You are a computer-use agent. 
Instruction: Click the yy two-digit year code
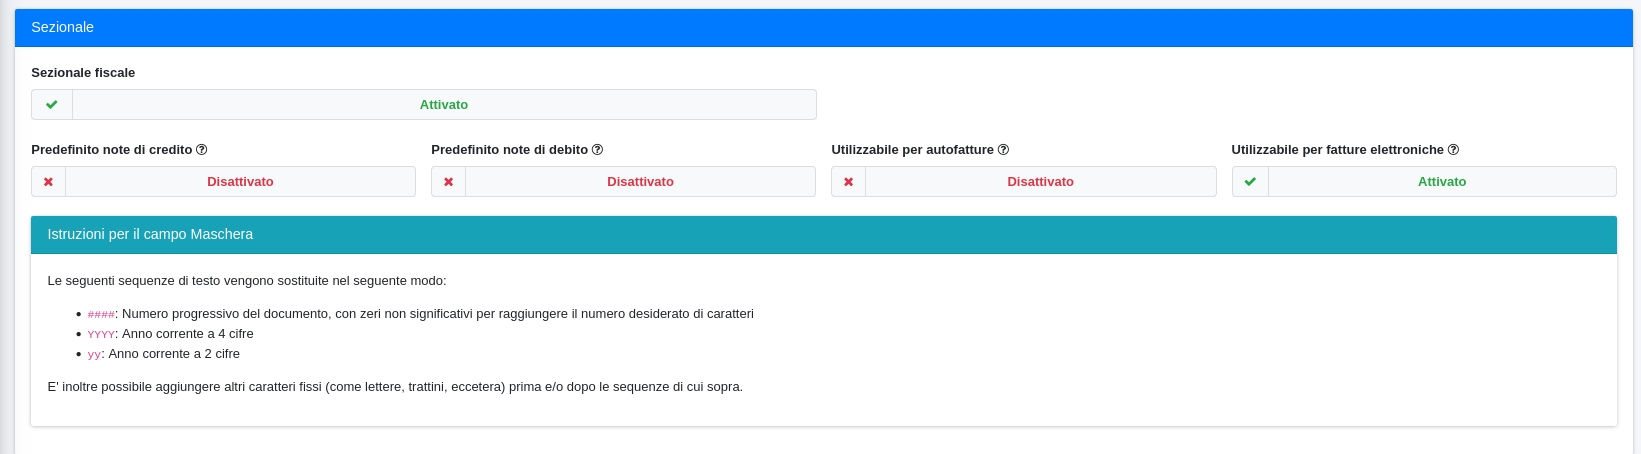point(94,355)
